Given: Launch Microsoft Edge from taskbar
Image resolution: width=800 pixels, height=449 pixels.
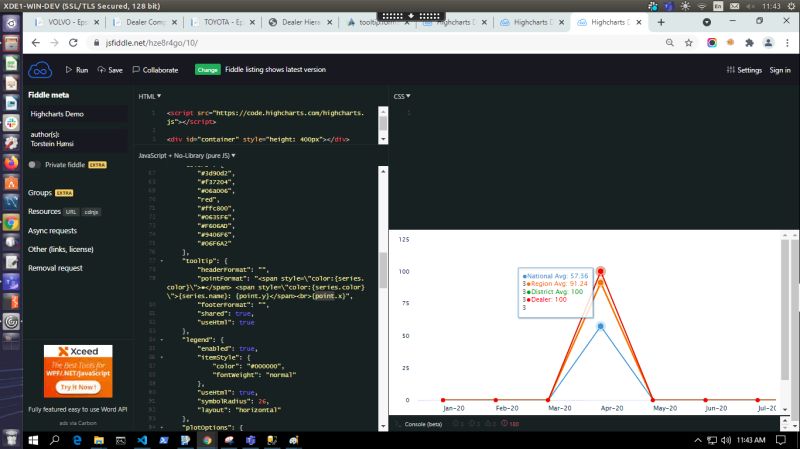Looking at the screenshot, I should point(77,440).
